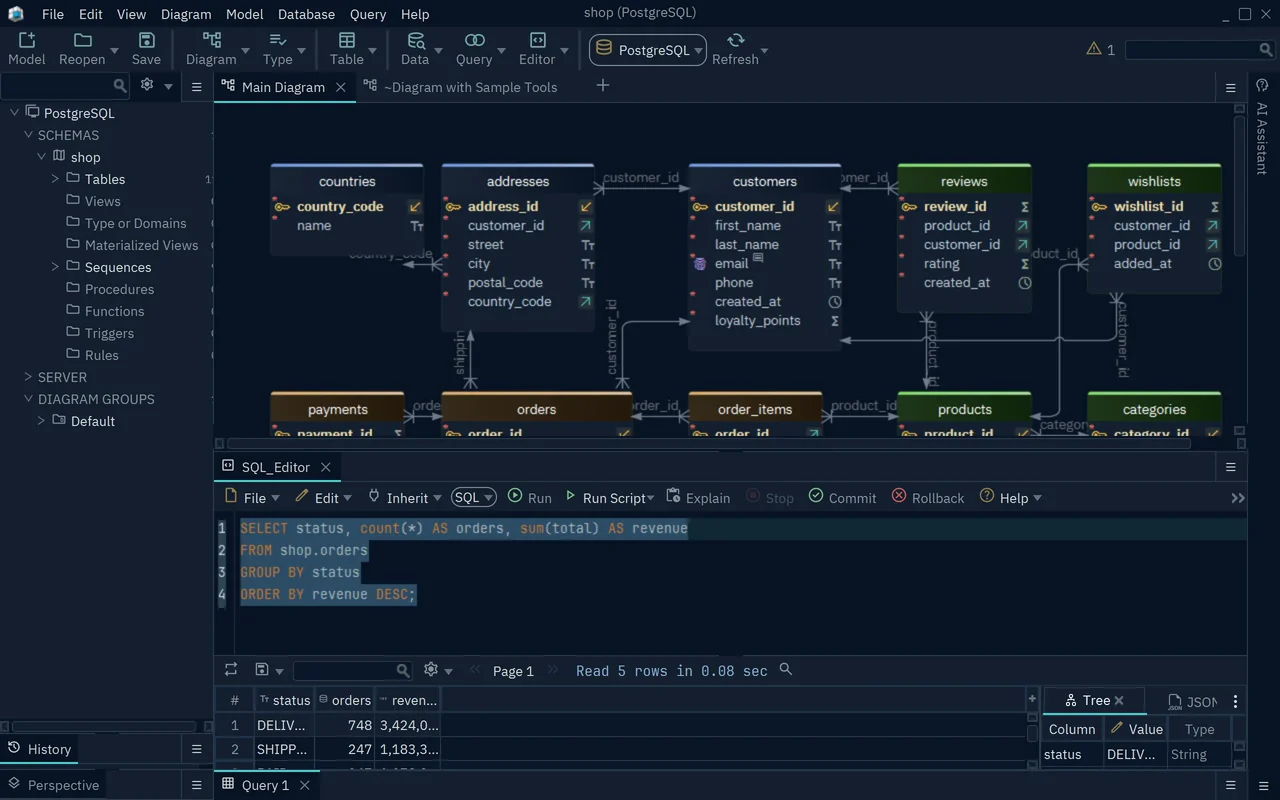Click the Inherit button in the SQL editor
The image size is (1280, 800).
pos(398,497)
